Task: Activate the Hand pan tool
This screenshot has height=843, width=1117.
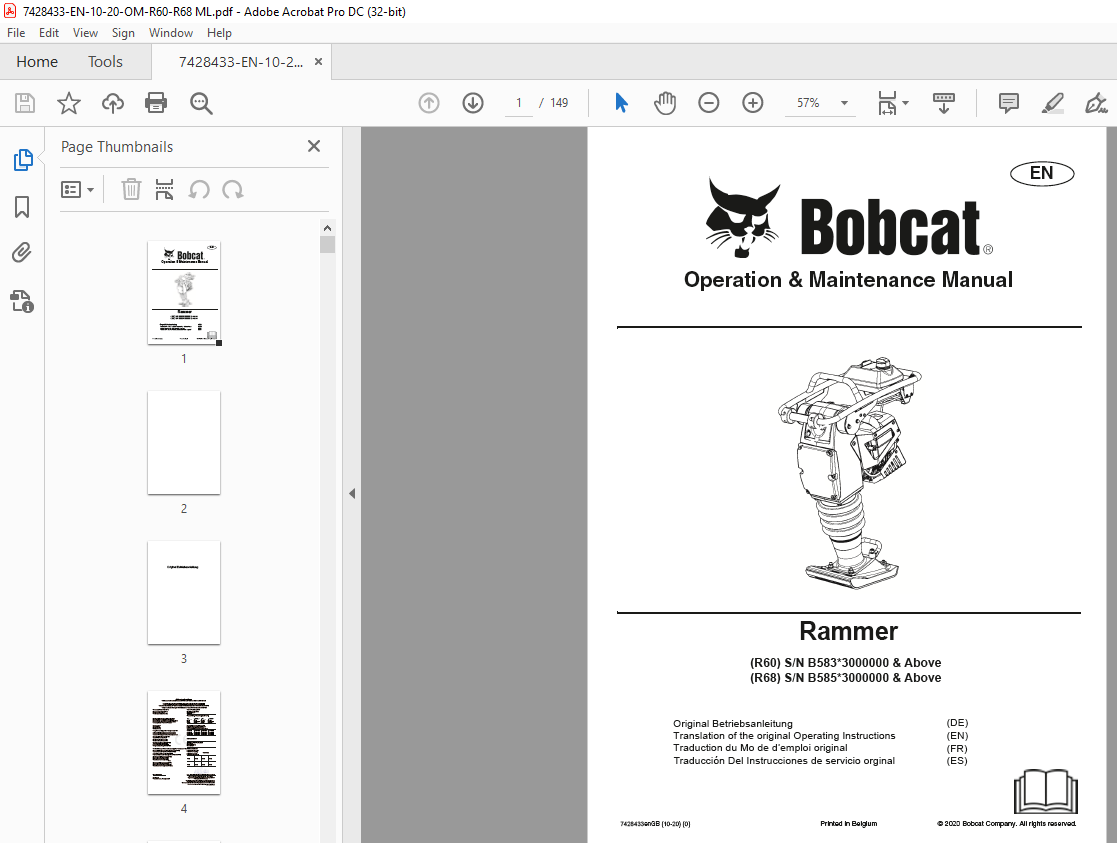Action: pos(665,103)
